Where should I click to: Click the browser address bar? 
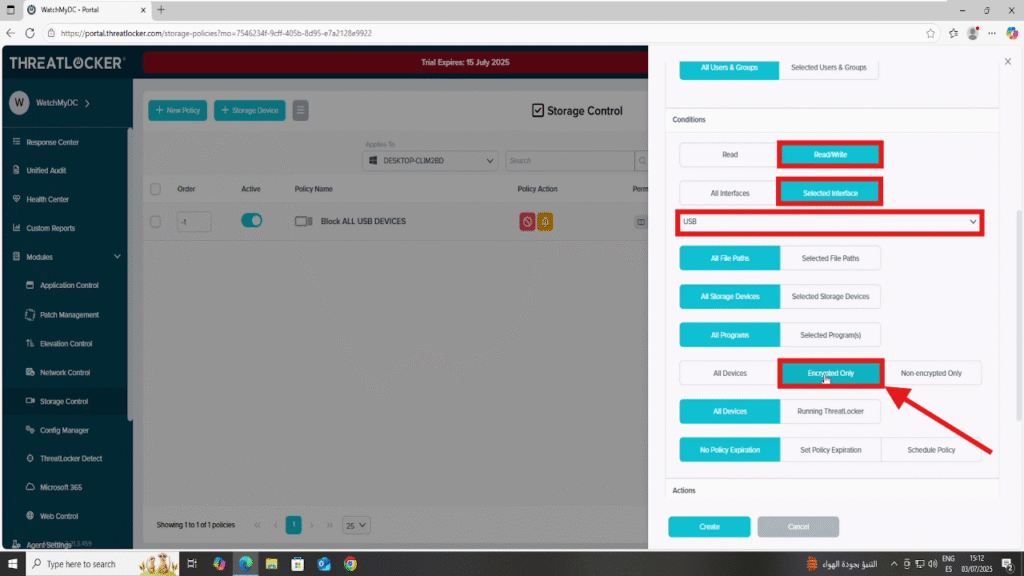(x=483, y=33)
